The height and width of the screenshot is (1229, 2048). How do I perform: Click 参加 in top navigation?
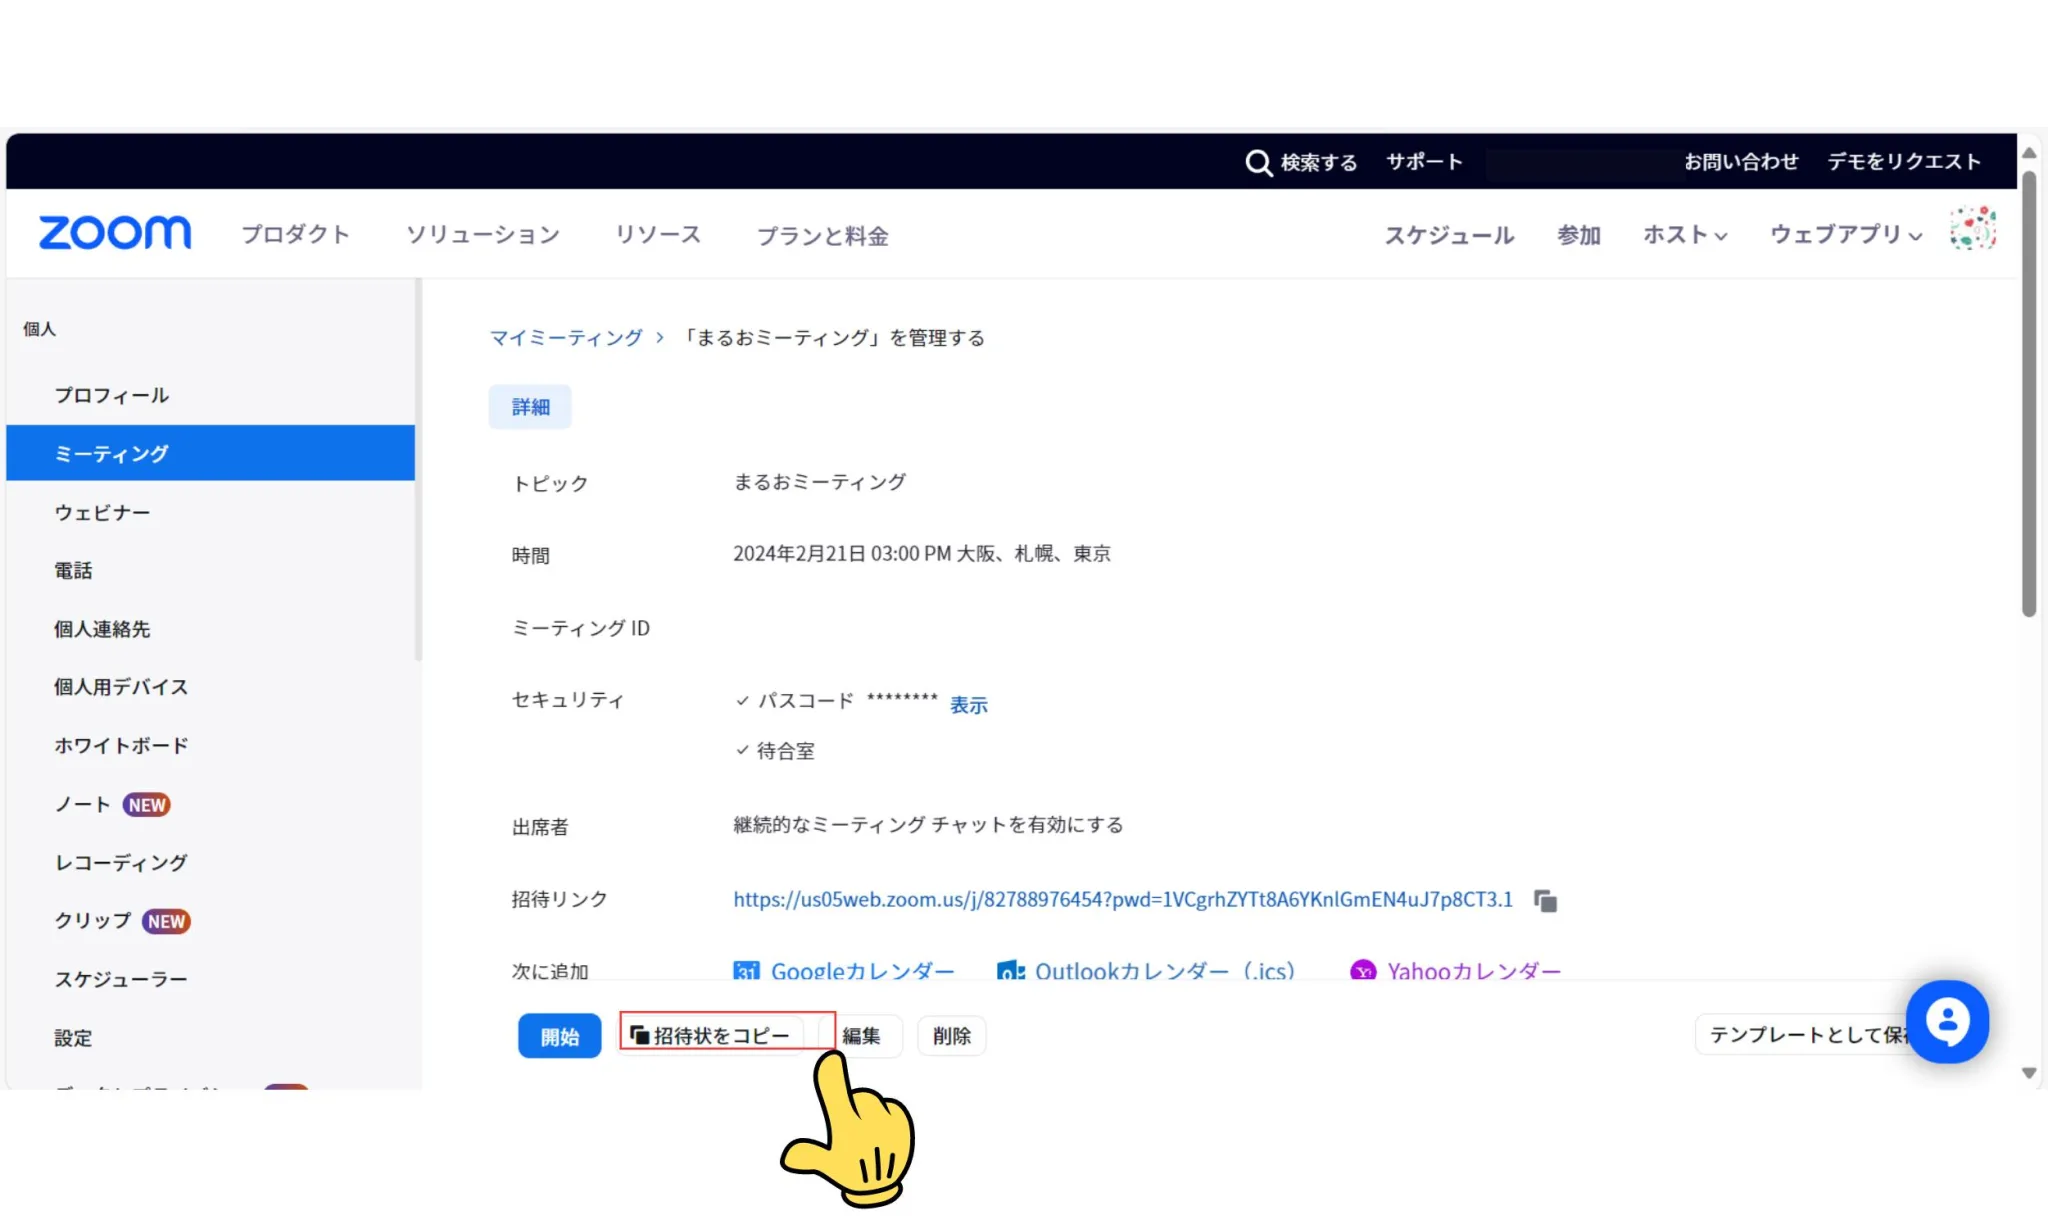coord(1579,235)
